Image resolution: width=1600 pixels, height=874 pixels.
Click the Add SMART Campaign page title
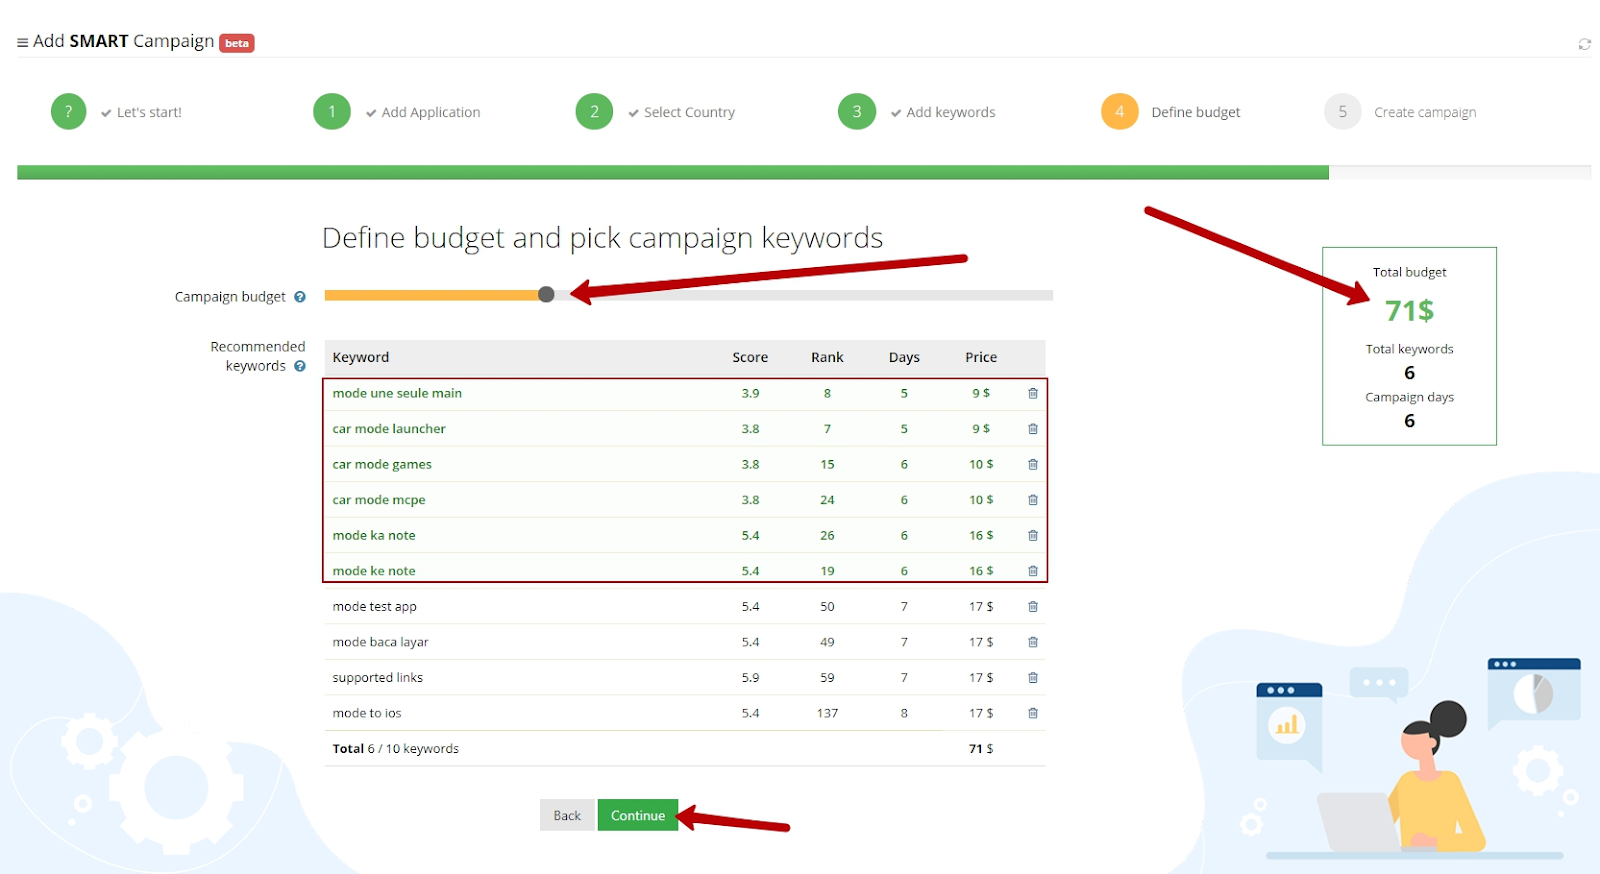point(124,41)
